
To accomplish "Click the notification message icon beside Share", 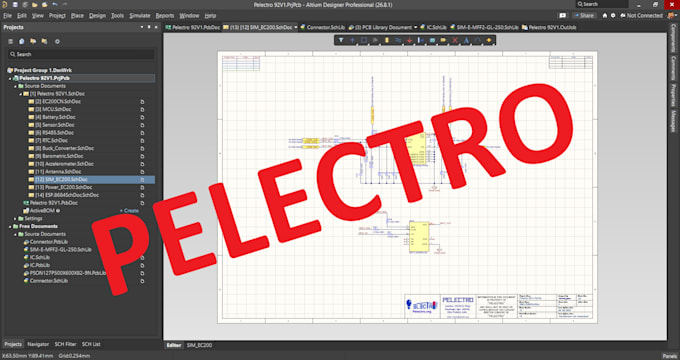I will tap(562, 15).
